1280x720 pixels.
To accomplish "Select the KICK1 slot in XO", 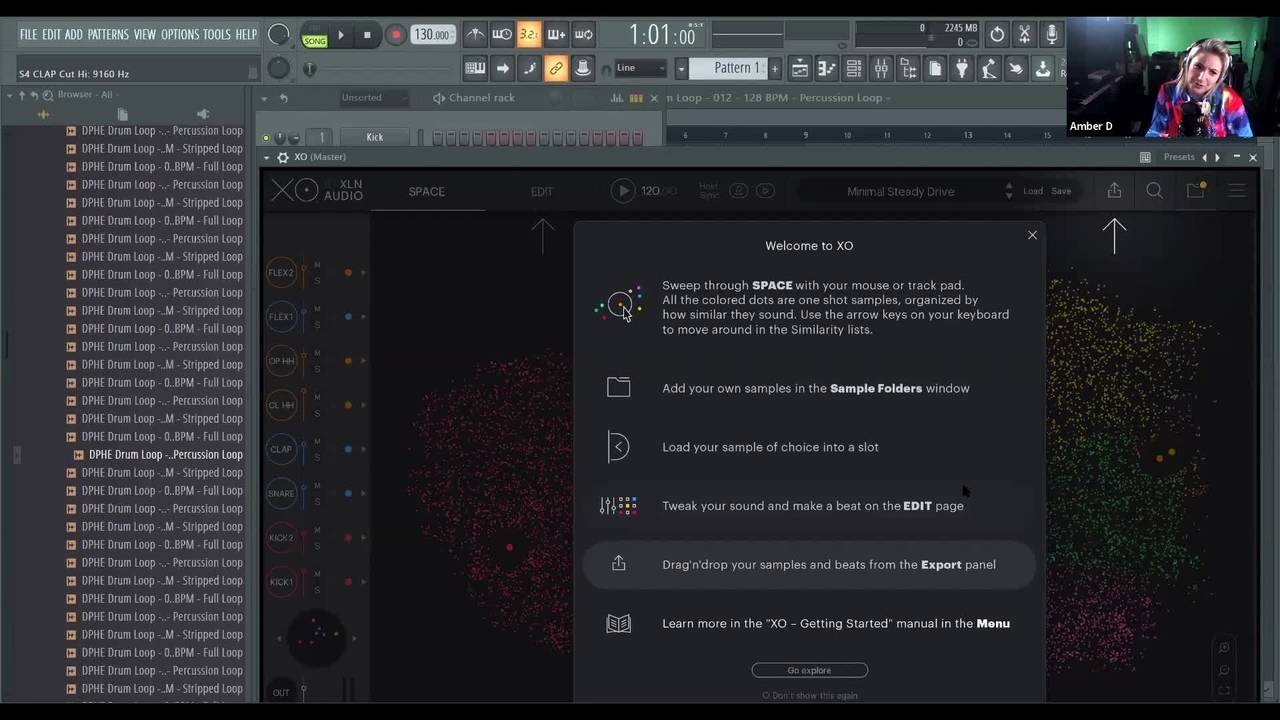I will tap(281, 581).
